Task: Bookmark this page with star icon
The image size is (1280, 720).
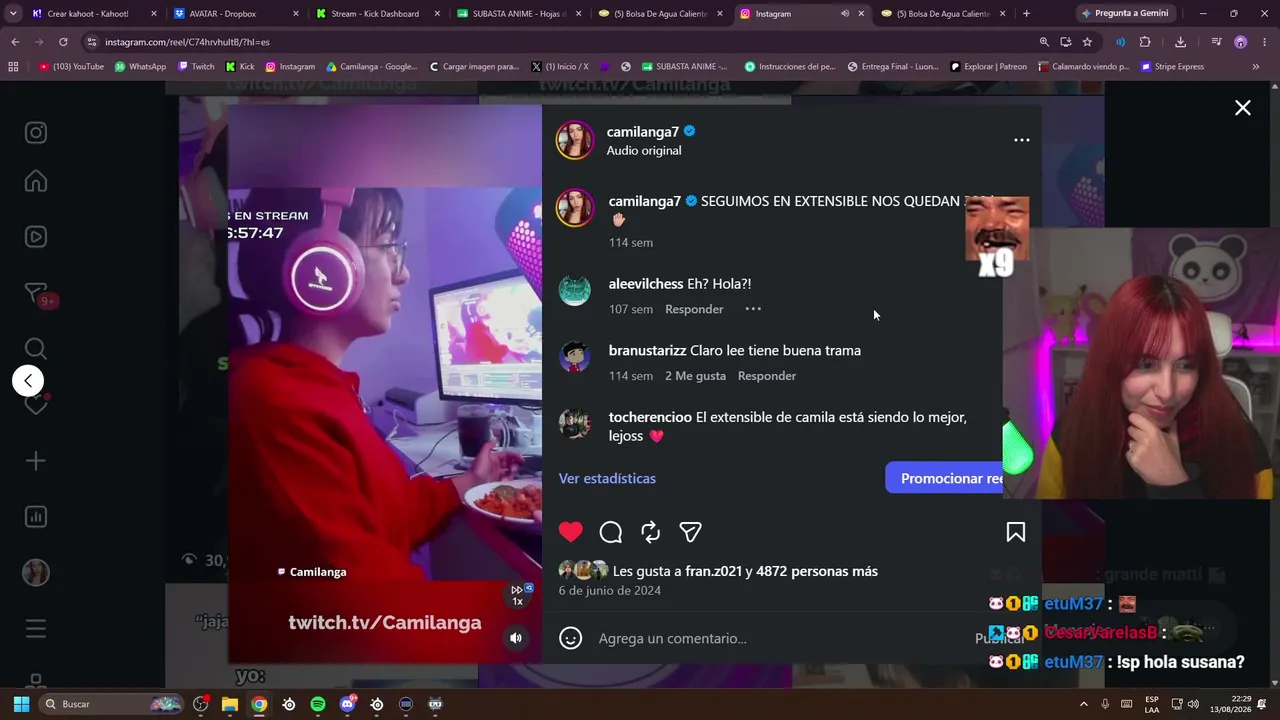Action: coord(1087,42)
